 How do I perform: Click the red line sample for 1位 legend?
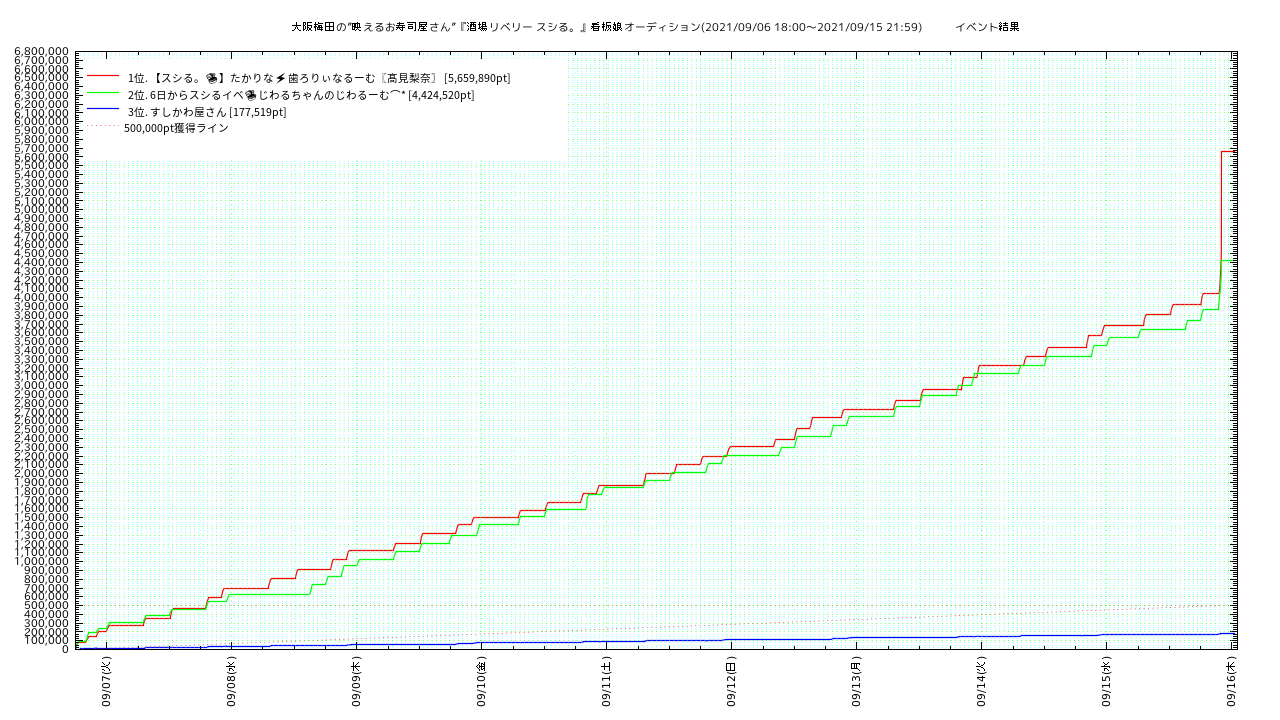click(x=104, y=77)
